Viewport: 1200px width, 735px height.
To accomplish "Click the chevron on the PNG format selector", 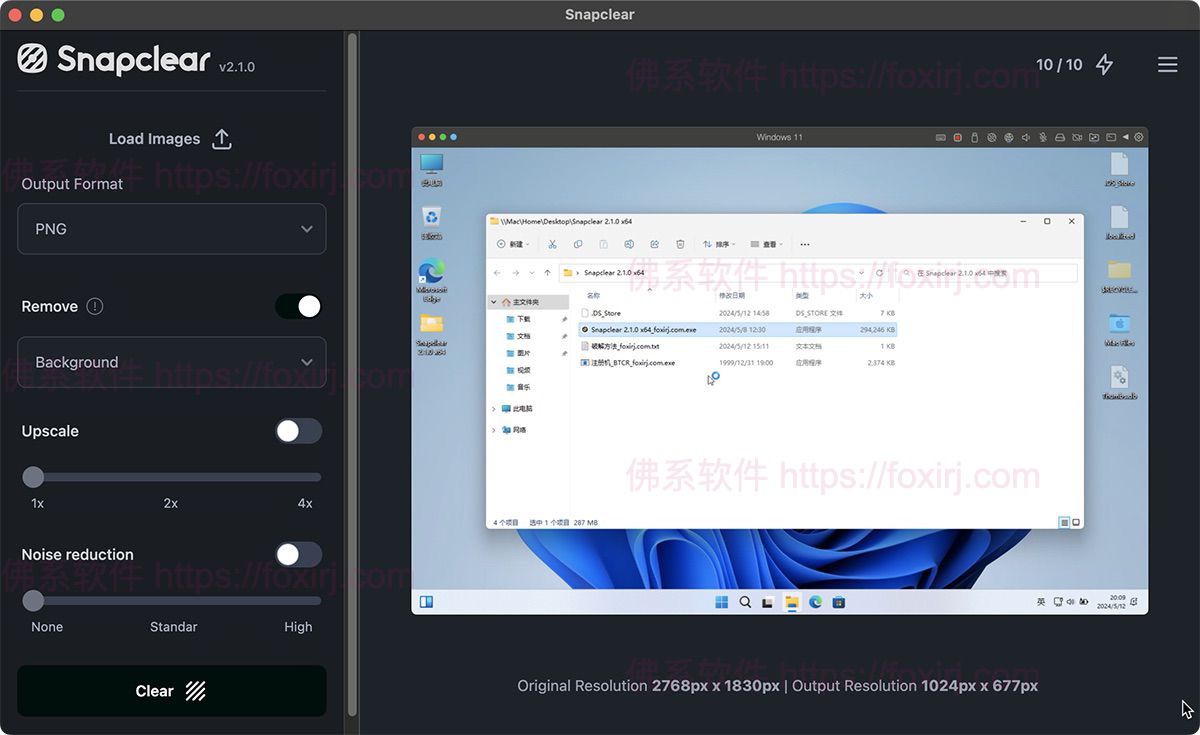I will (x=307, y=229).
